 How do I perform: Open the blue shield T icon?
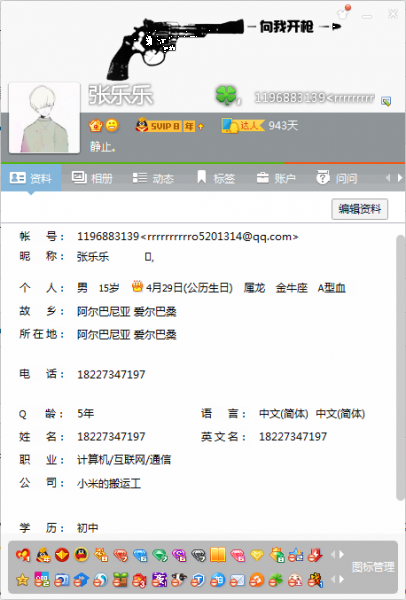pos(198,580)
